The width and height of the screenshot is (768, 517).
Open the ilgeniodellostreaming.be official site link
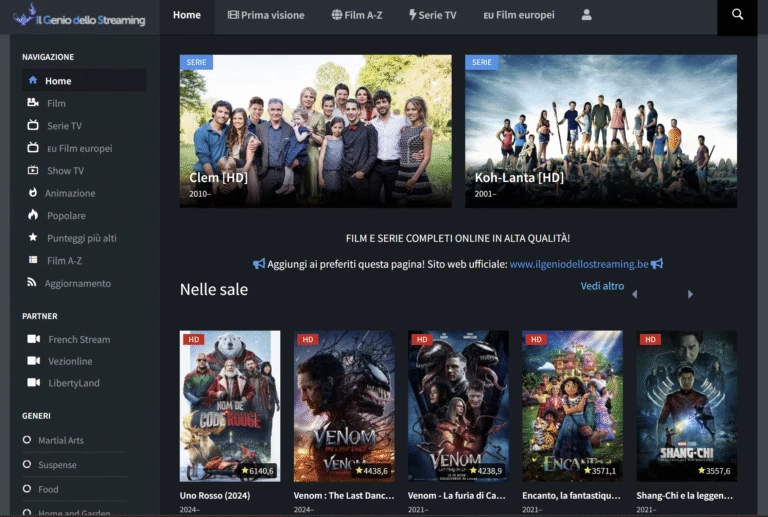coord(579,264)
